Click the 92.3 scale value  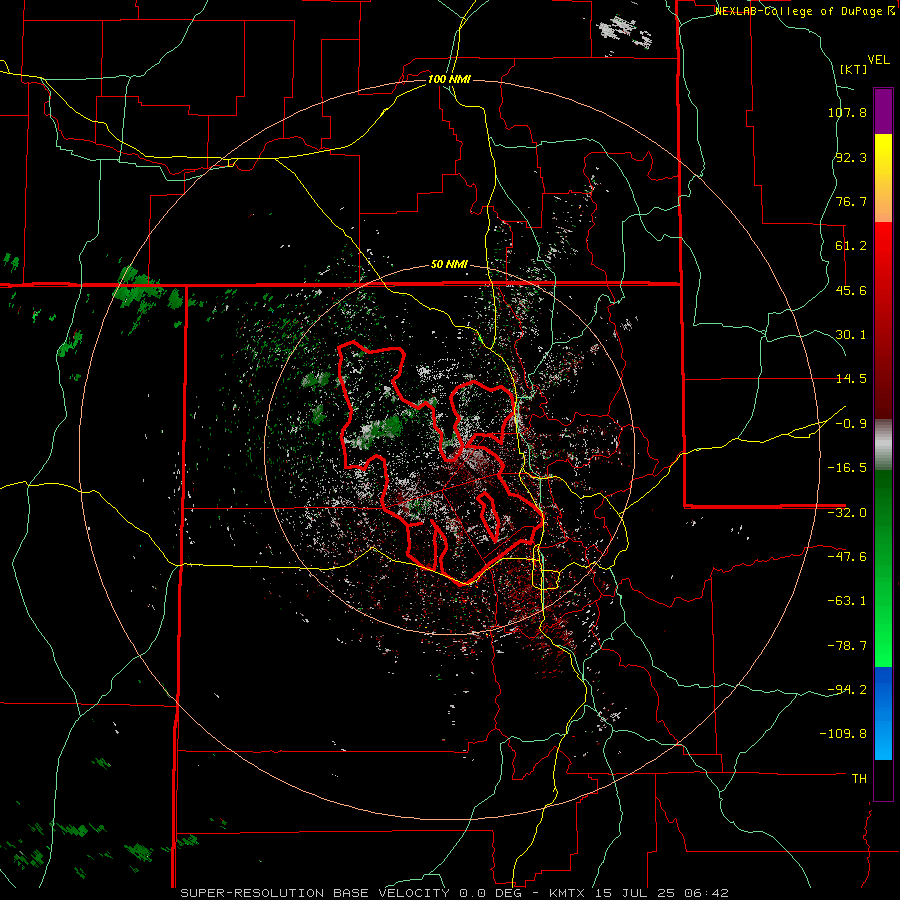click(851, 157)
